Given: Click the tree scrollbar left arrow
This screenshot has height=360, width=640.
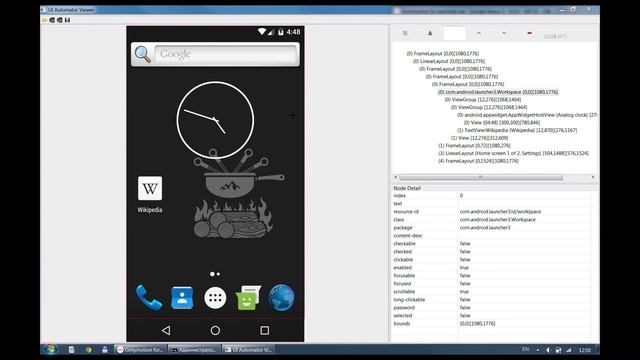Looking at the screenshot, I should (395, 177).
